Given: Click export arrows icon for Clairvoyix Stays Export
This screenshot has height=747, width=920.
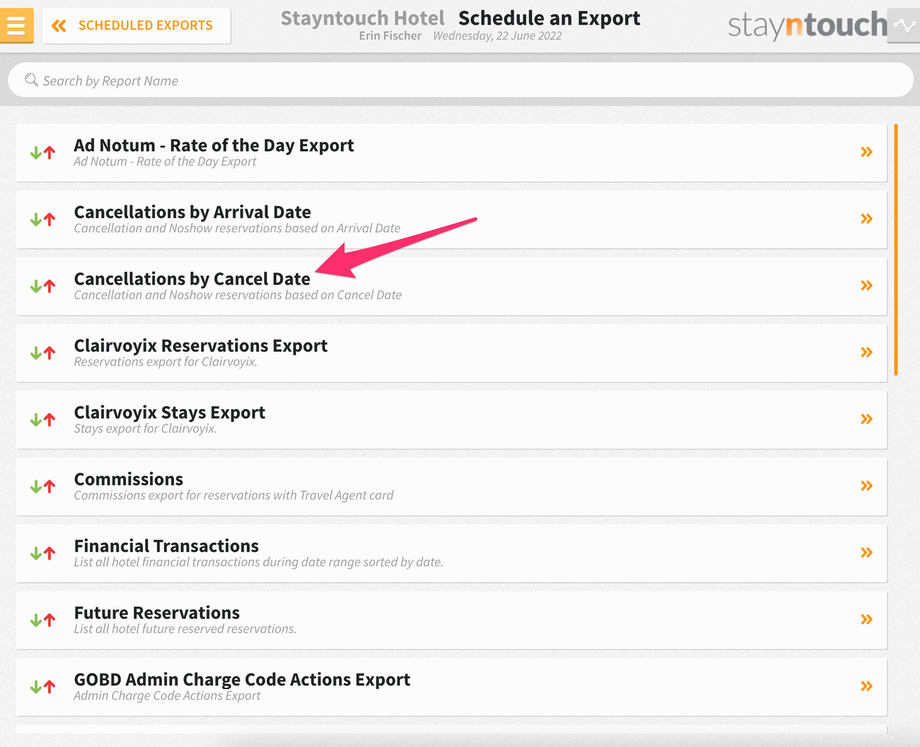Looking at the screenshot, I should [43, 420].
